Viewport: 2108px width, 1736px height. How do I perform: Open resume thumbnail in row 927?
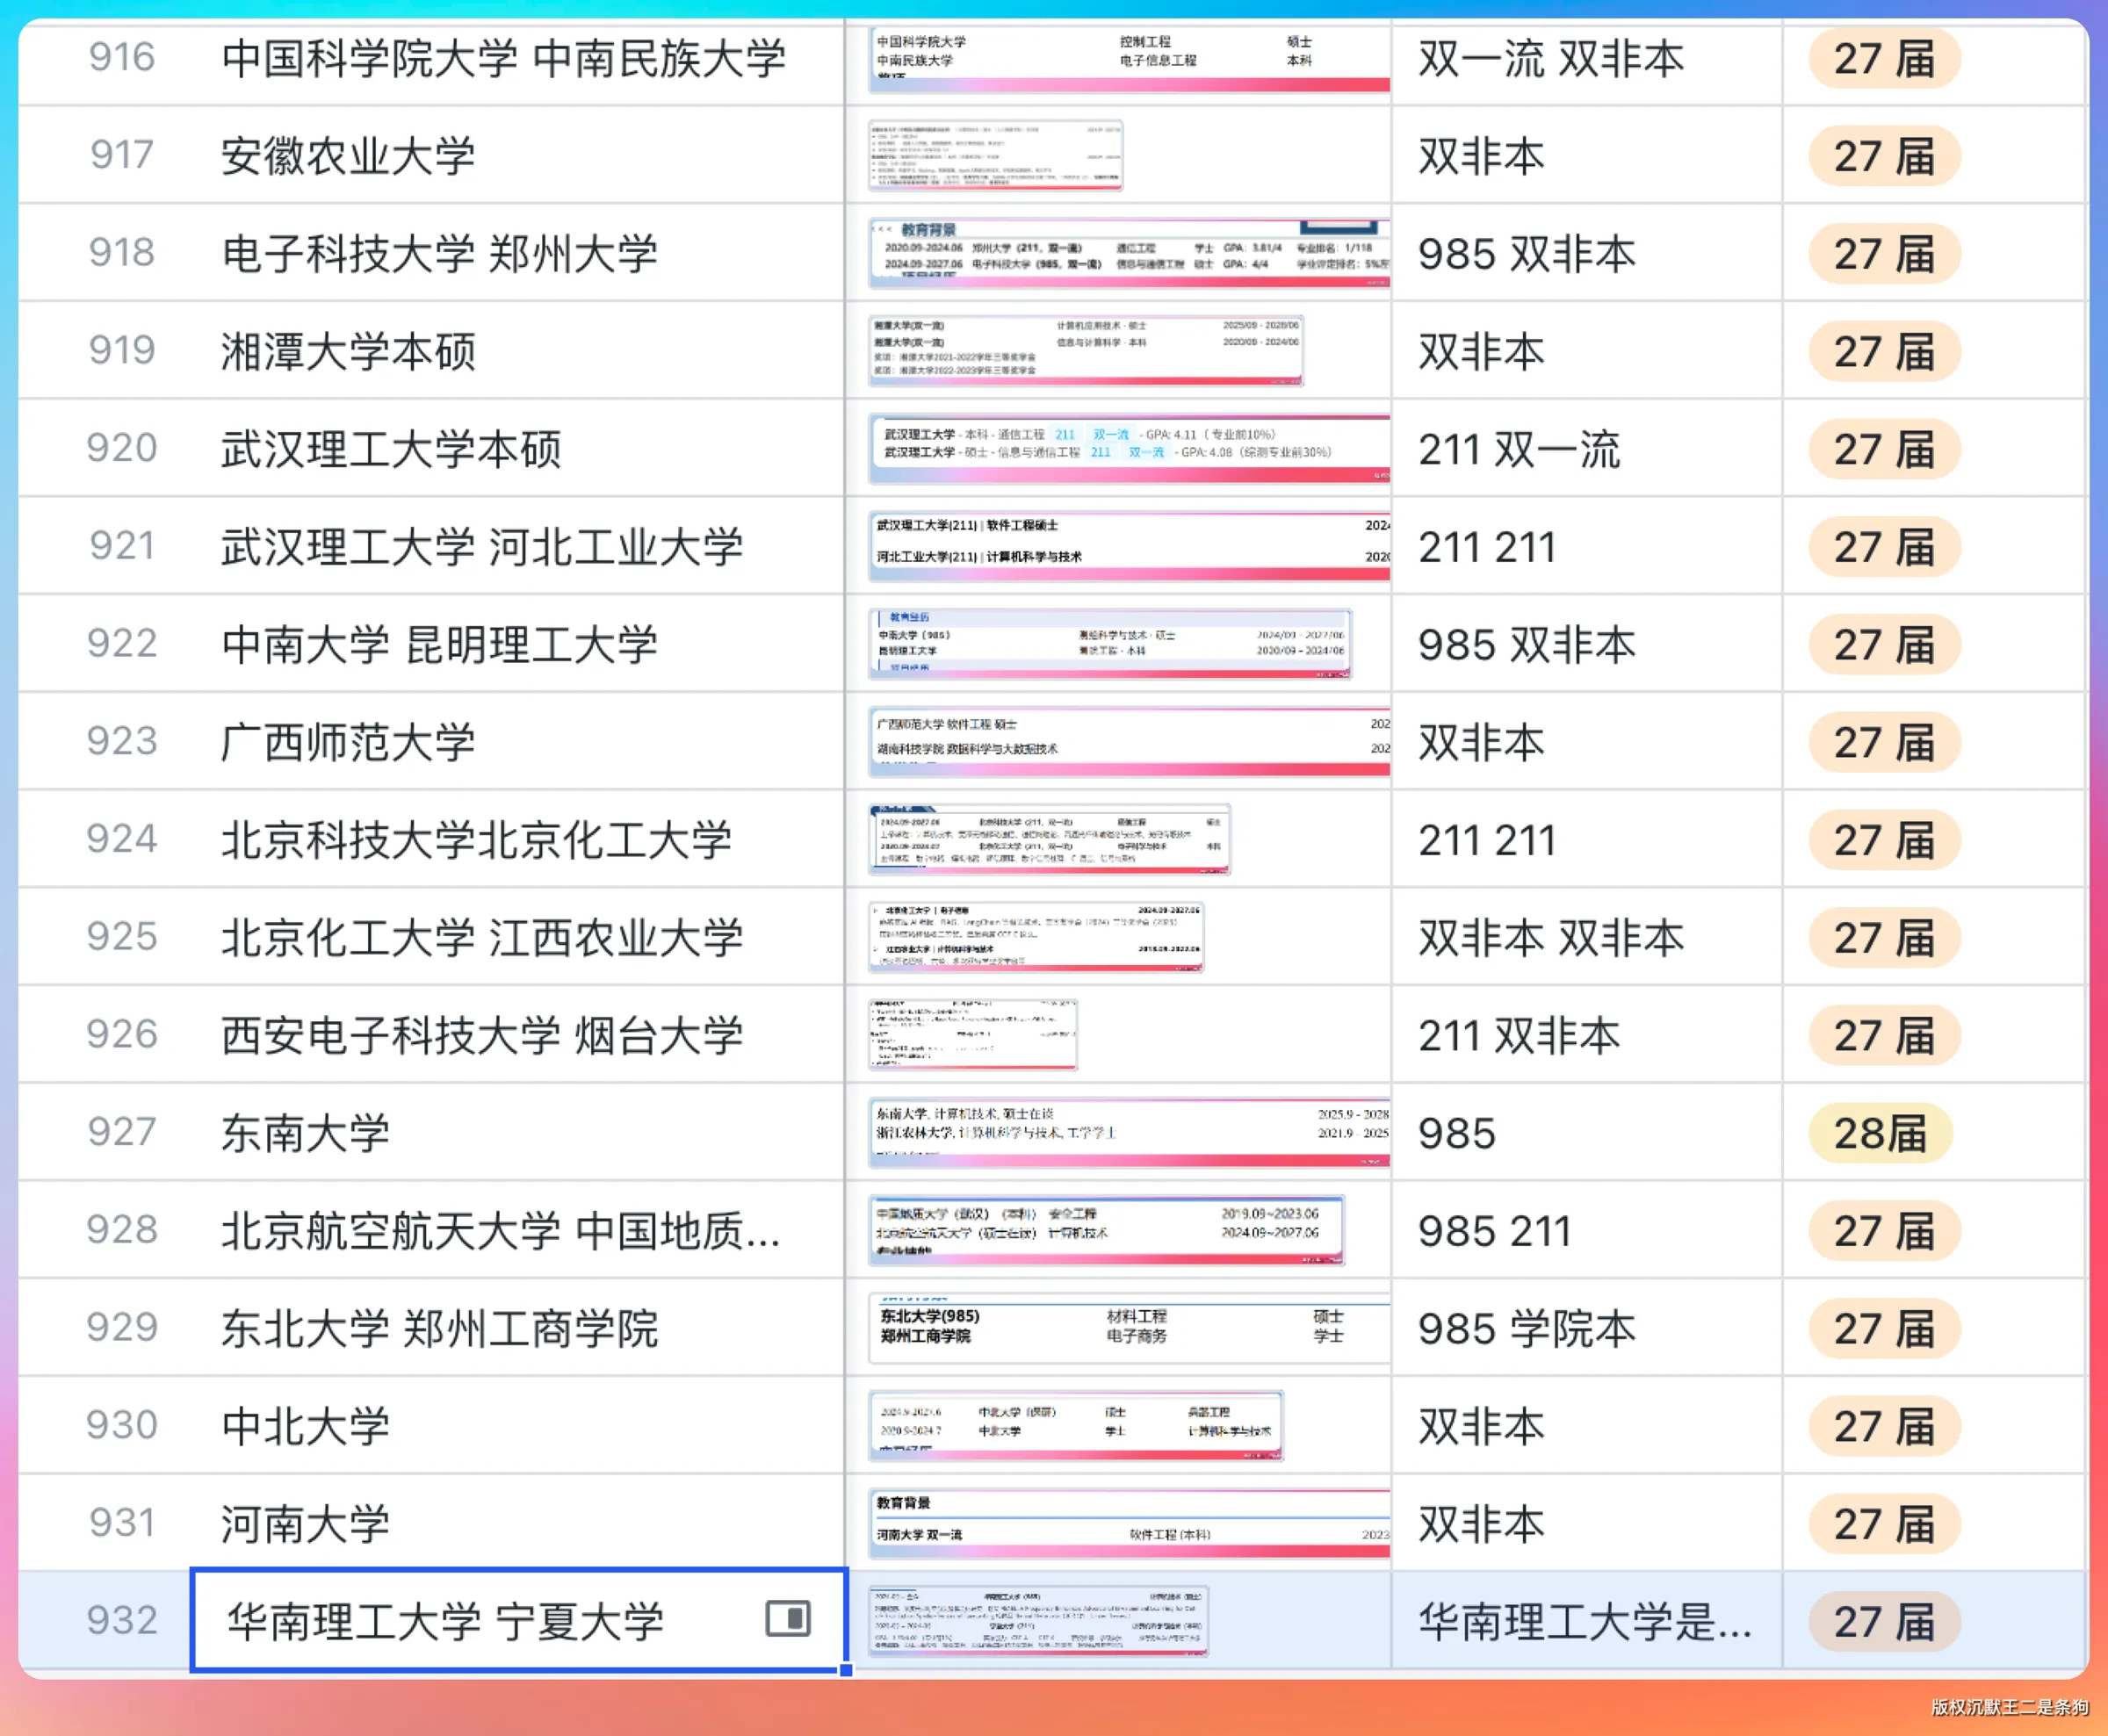tap(1129, 1133)
